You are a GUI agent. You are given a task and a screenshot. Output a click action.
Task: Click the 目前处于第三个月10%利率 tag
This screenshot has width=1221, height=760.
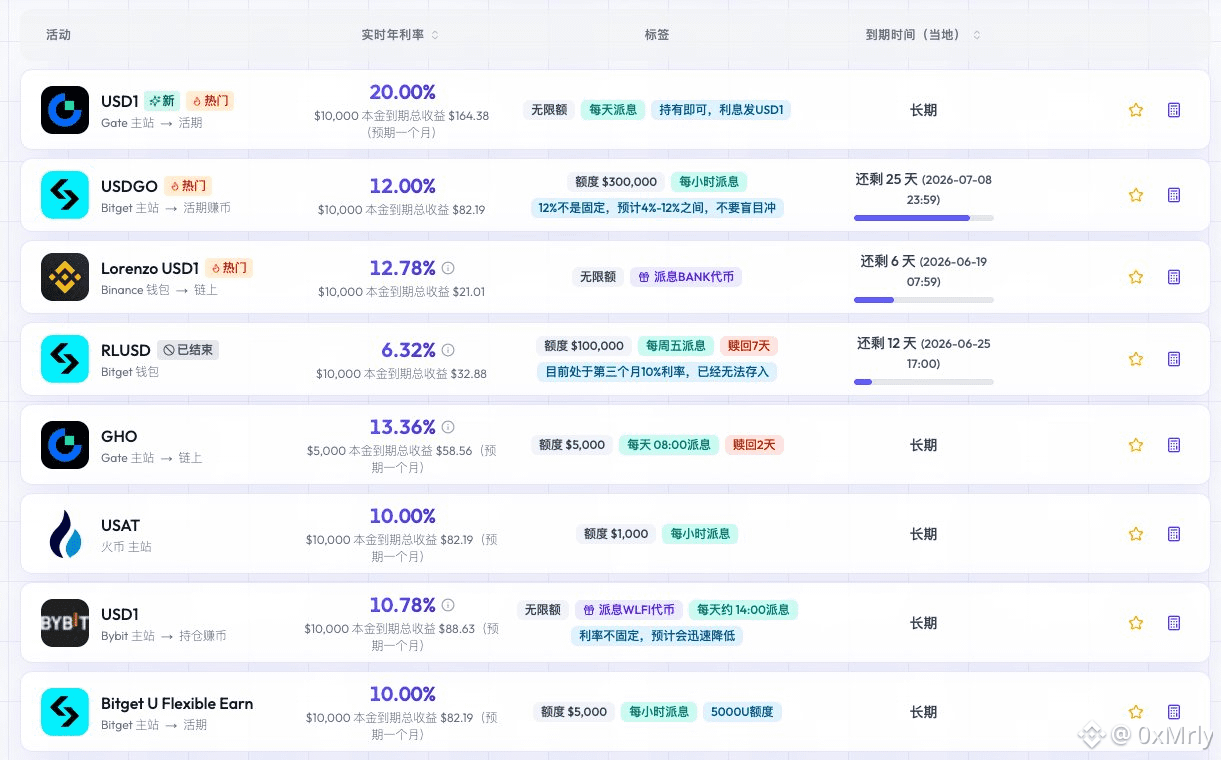click(657, 372)
